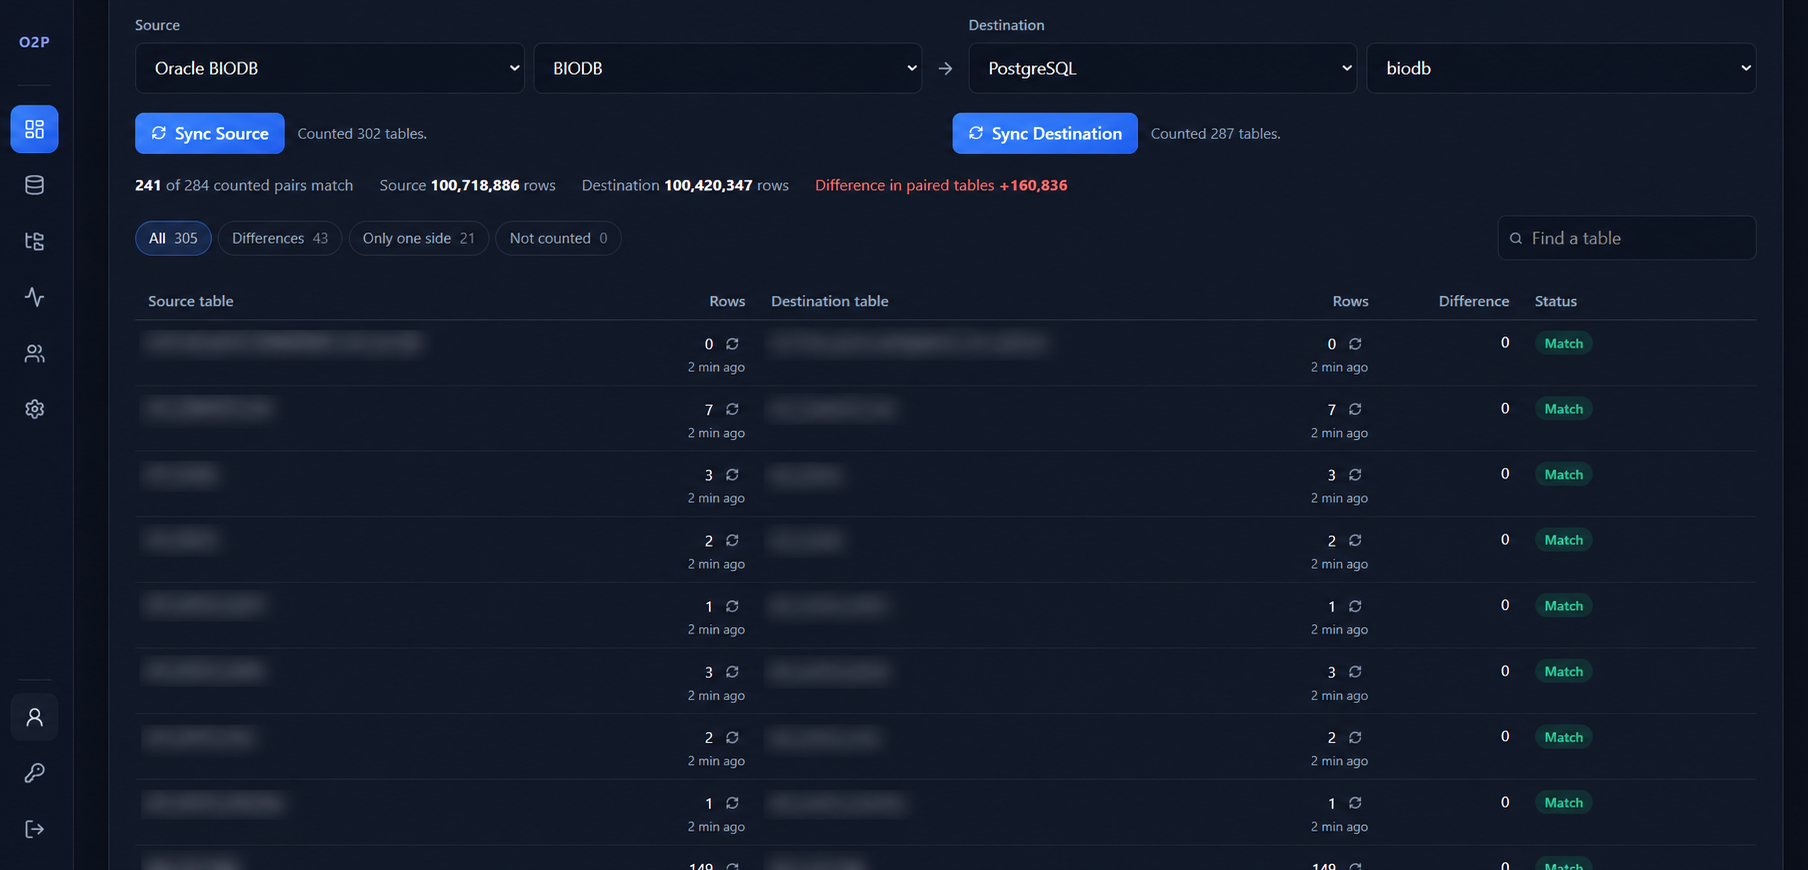Click the Source 100,718,886 rows total
The image size is (1808, 870).
[468, 185]
